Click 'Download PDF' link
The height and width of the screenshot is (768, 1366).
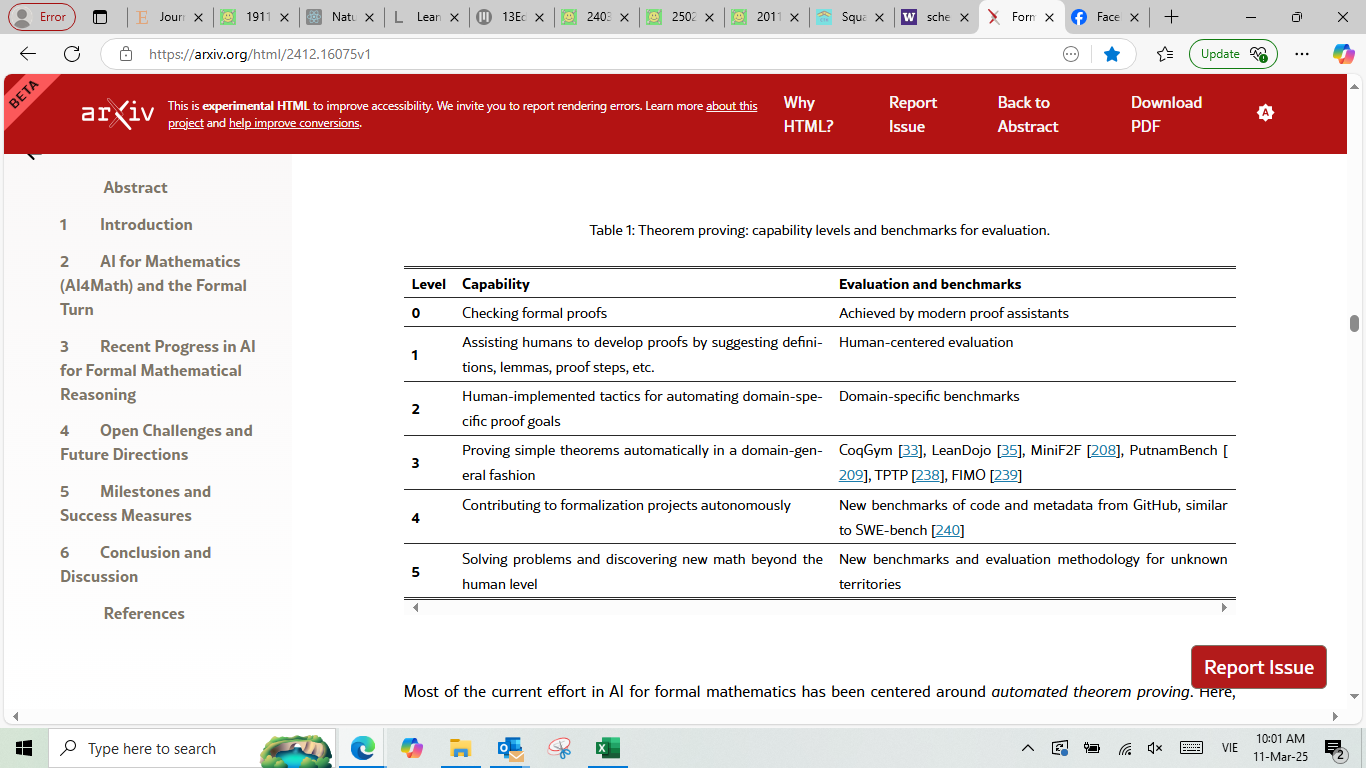pyautogui.click(x=1166, y=114)
